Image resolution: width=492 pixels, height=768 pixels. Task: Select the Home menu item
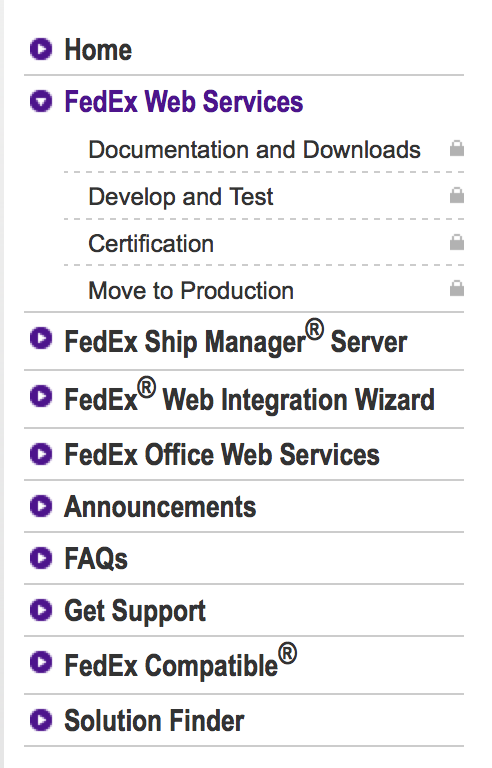98,49
